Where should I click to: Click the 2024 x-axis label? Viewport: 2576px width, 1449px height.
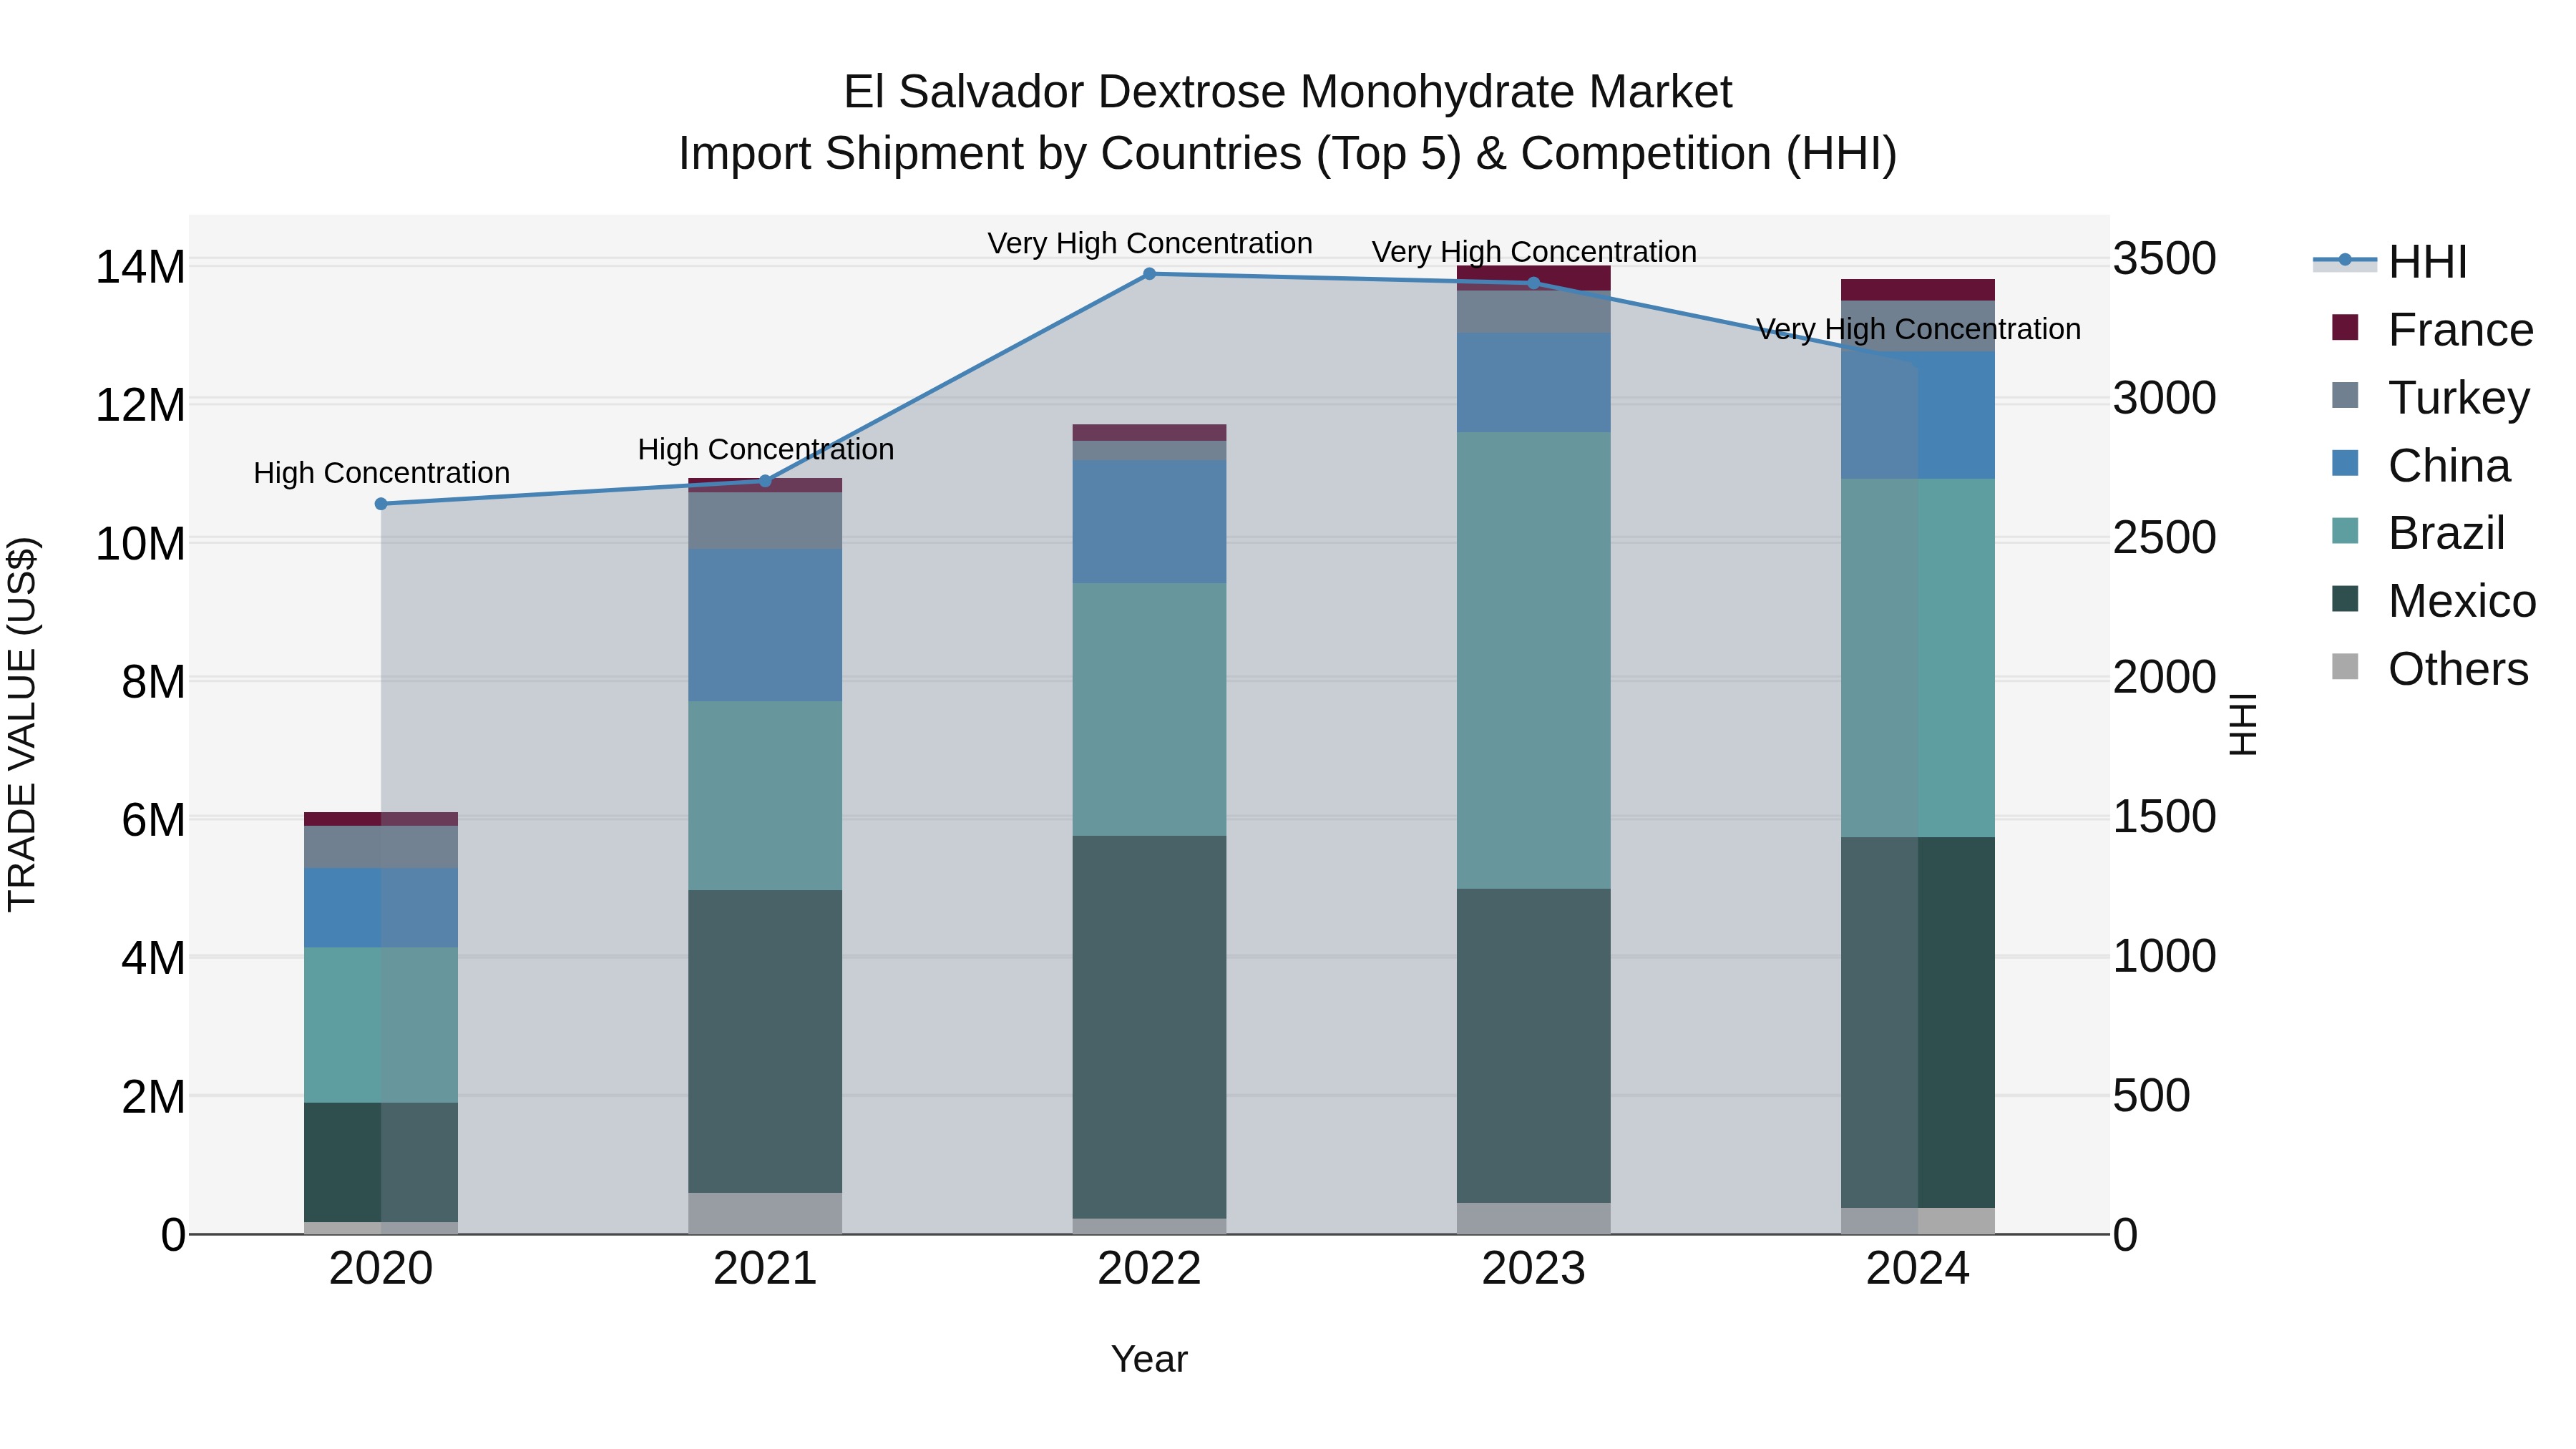[1918, 1269]
